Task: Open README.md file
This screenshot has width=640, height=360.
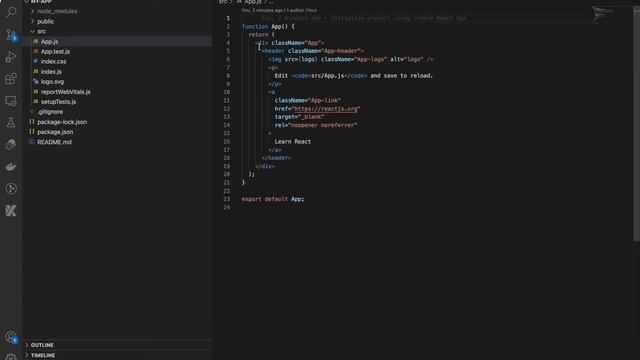Action: click(x=54, y=142)
